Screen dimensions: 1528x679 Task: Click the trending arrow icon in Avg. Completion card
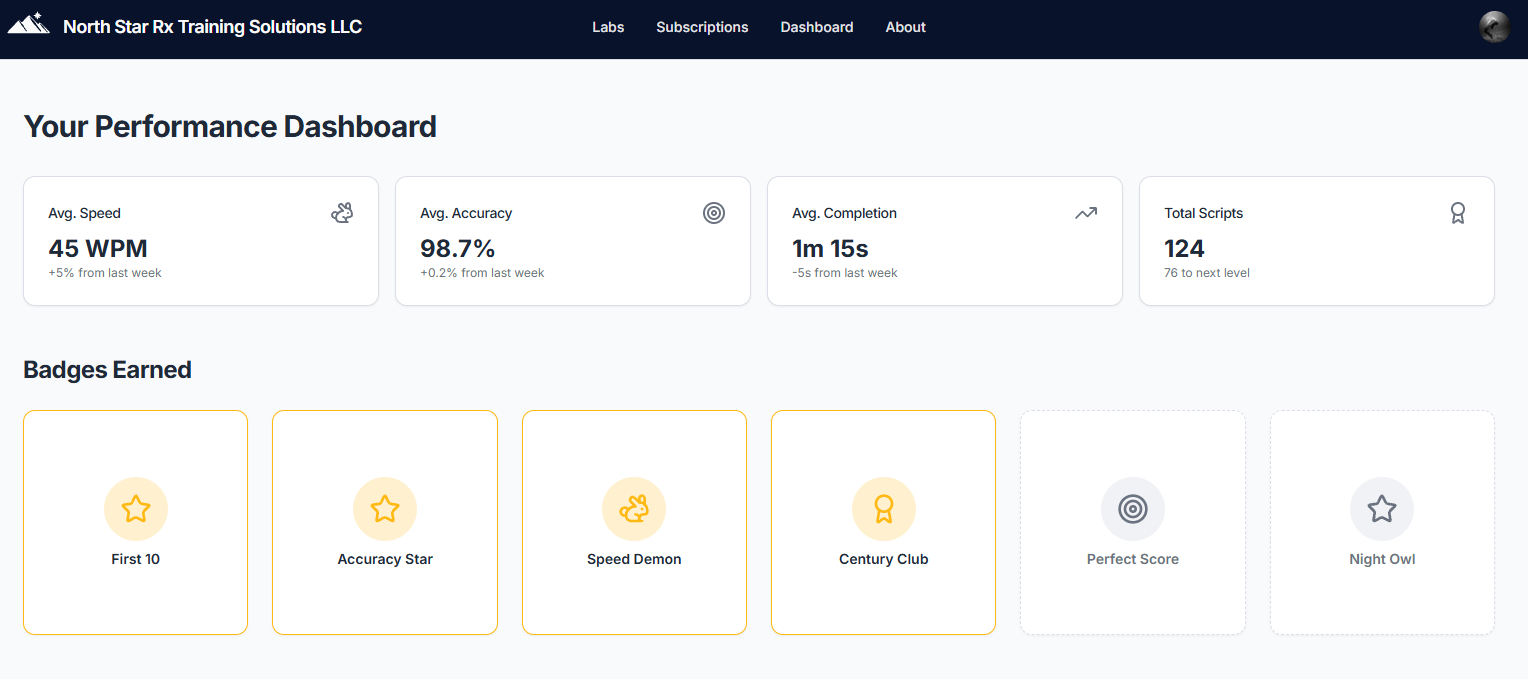tap(1086, 213)
